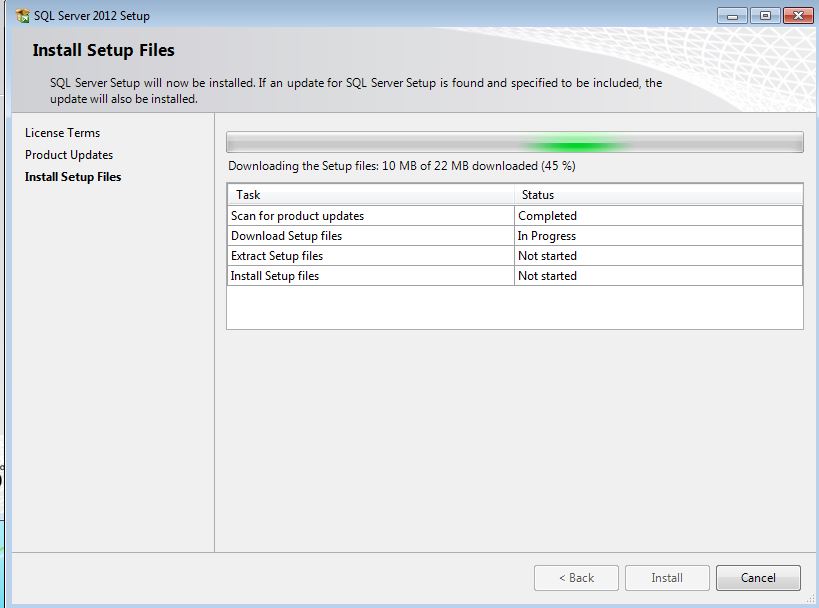Select Product Updates step in sidebar
The height and width of the screenshot is (608, 819).
tap(69, 155)
